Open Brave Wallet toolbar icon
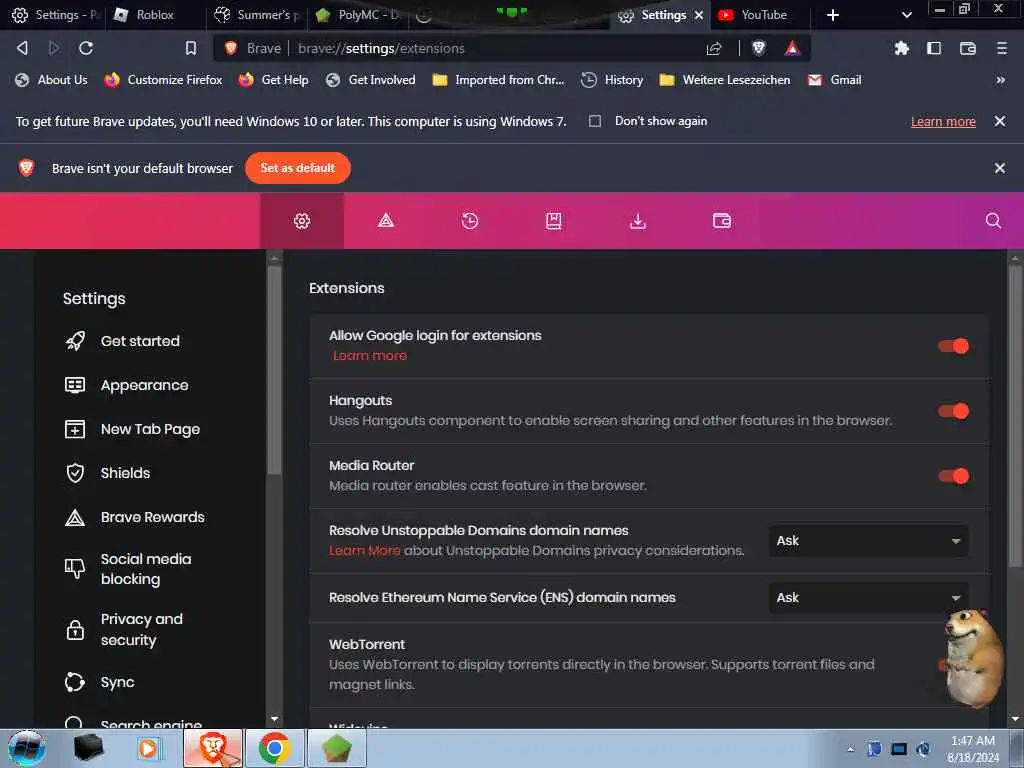The width and height of the screenshot is (1024, 768). click(x=967, y=48)
